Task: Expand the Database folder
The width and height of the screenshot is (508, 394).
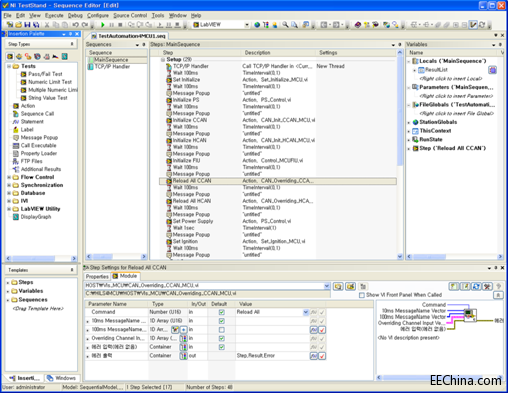Action: tap(9, 193)
